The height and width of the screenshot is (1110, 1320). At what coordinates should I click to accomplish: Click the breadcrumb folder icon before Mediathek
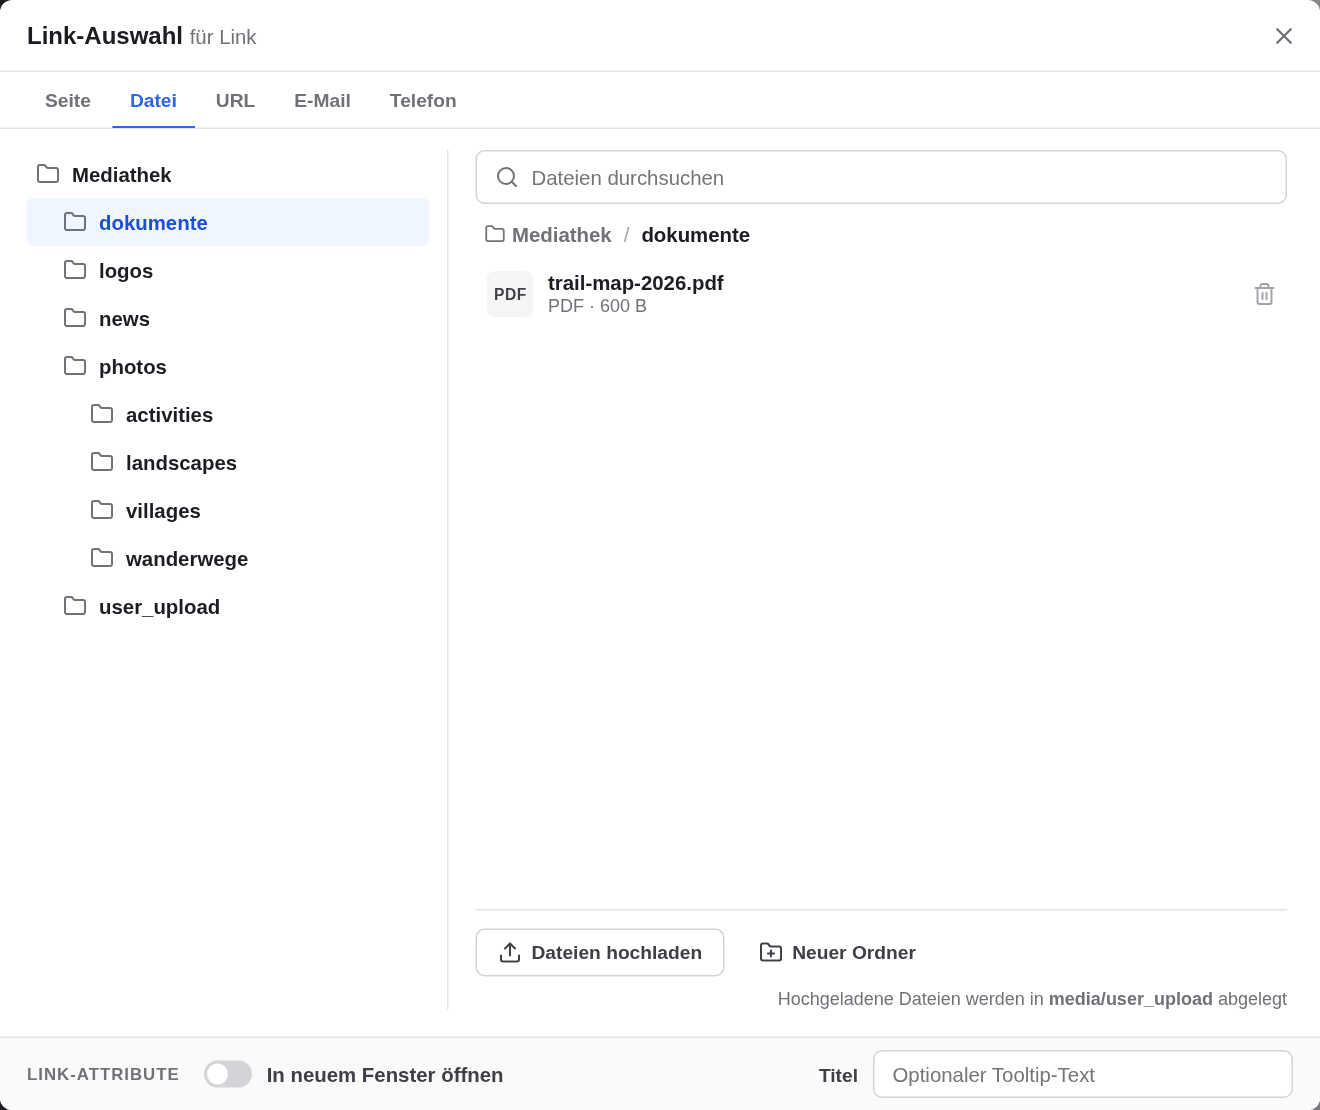[x=495, y=234]
